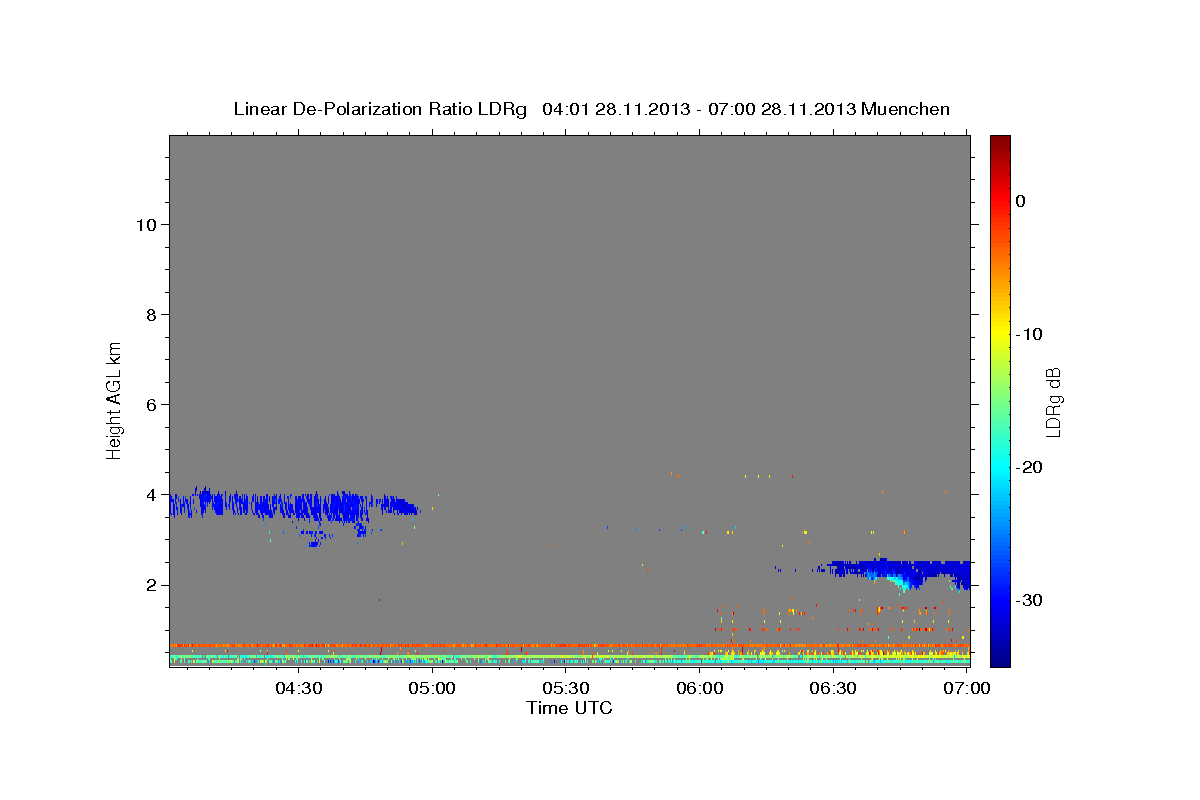Click the plot title 'Linear De-Polarization Ratio LDRg'
The height and width of the screenshot is (800, 1200).
[379, 109]
